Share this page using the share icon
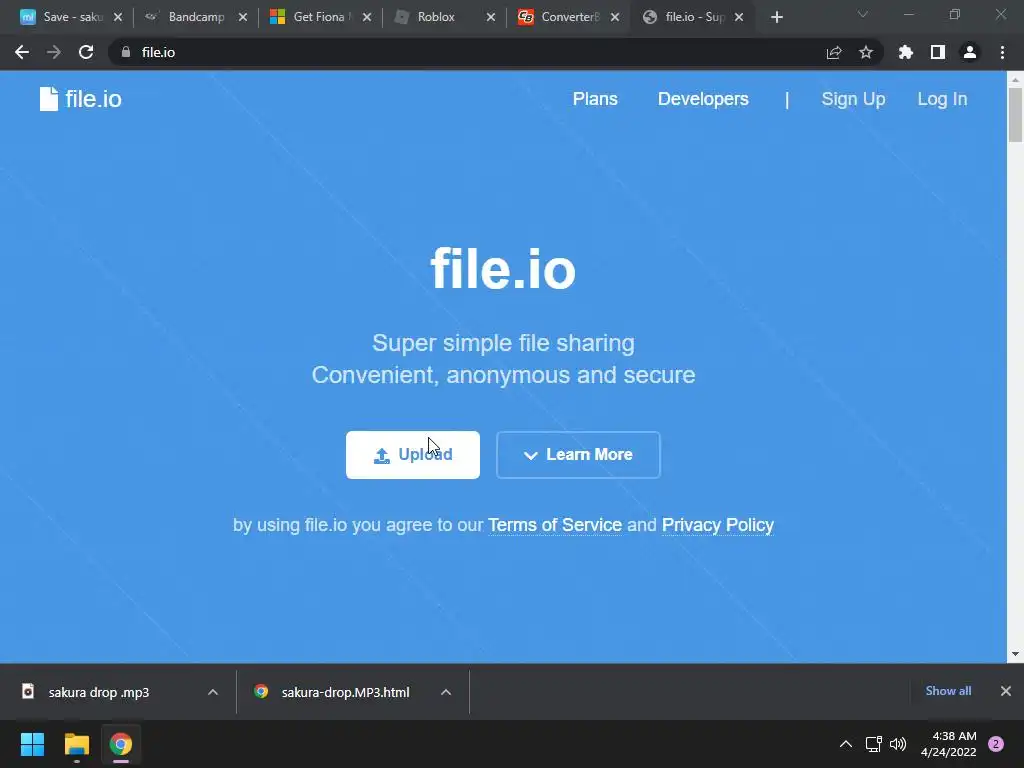The image size is (1024, 768). (833, 52)
